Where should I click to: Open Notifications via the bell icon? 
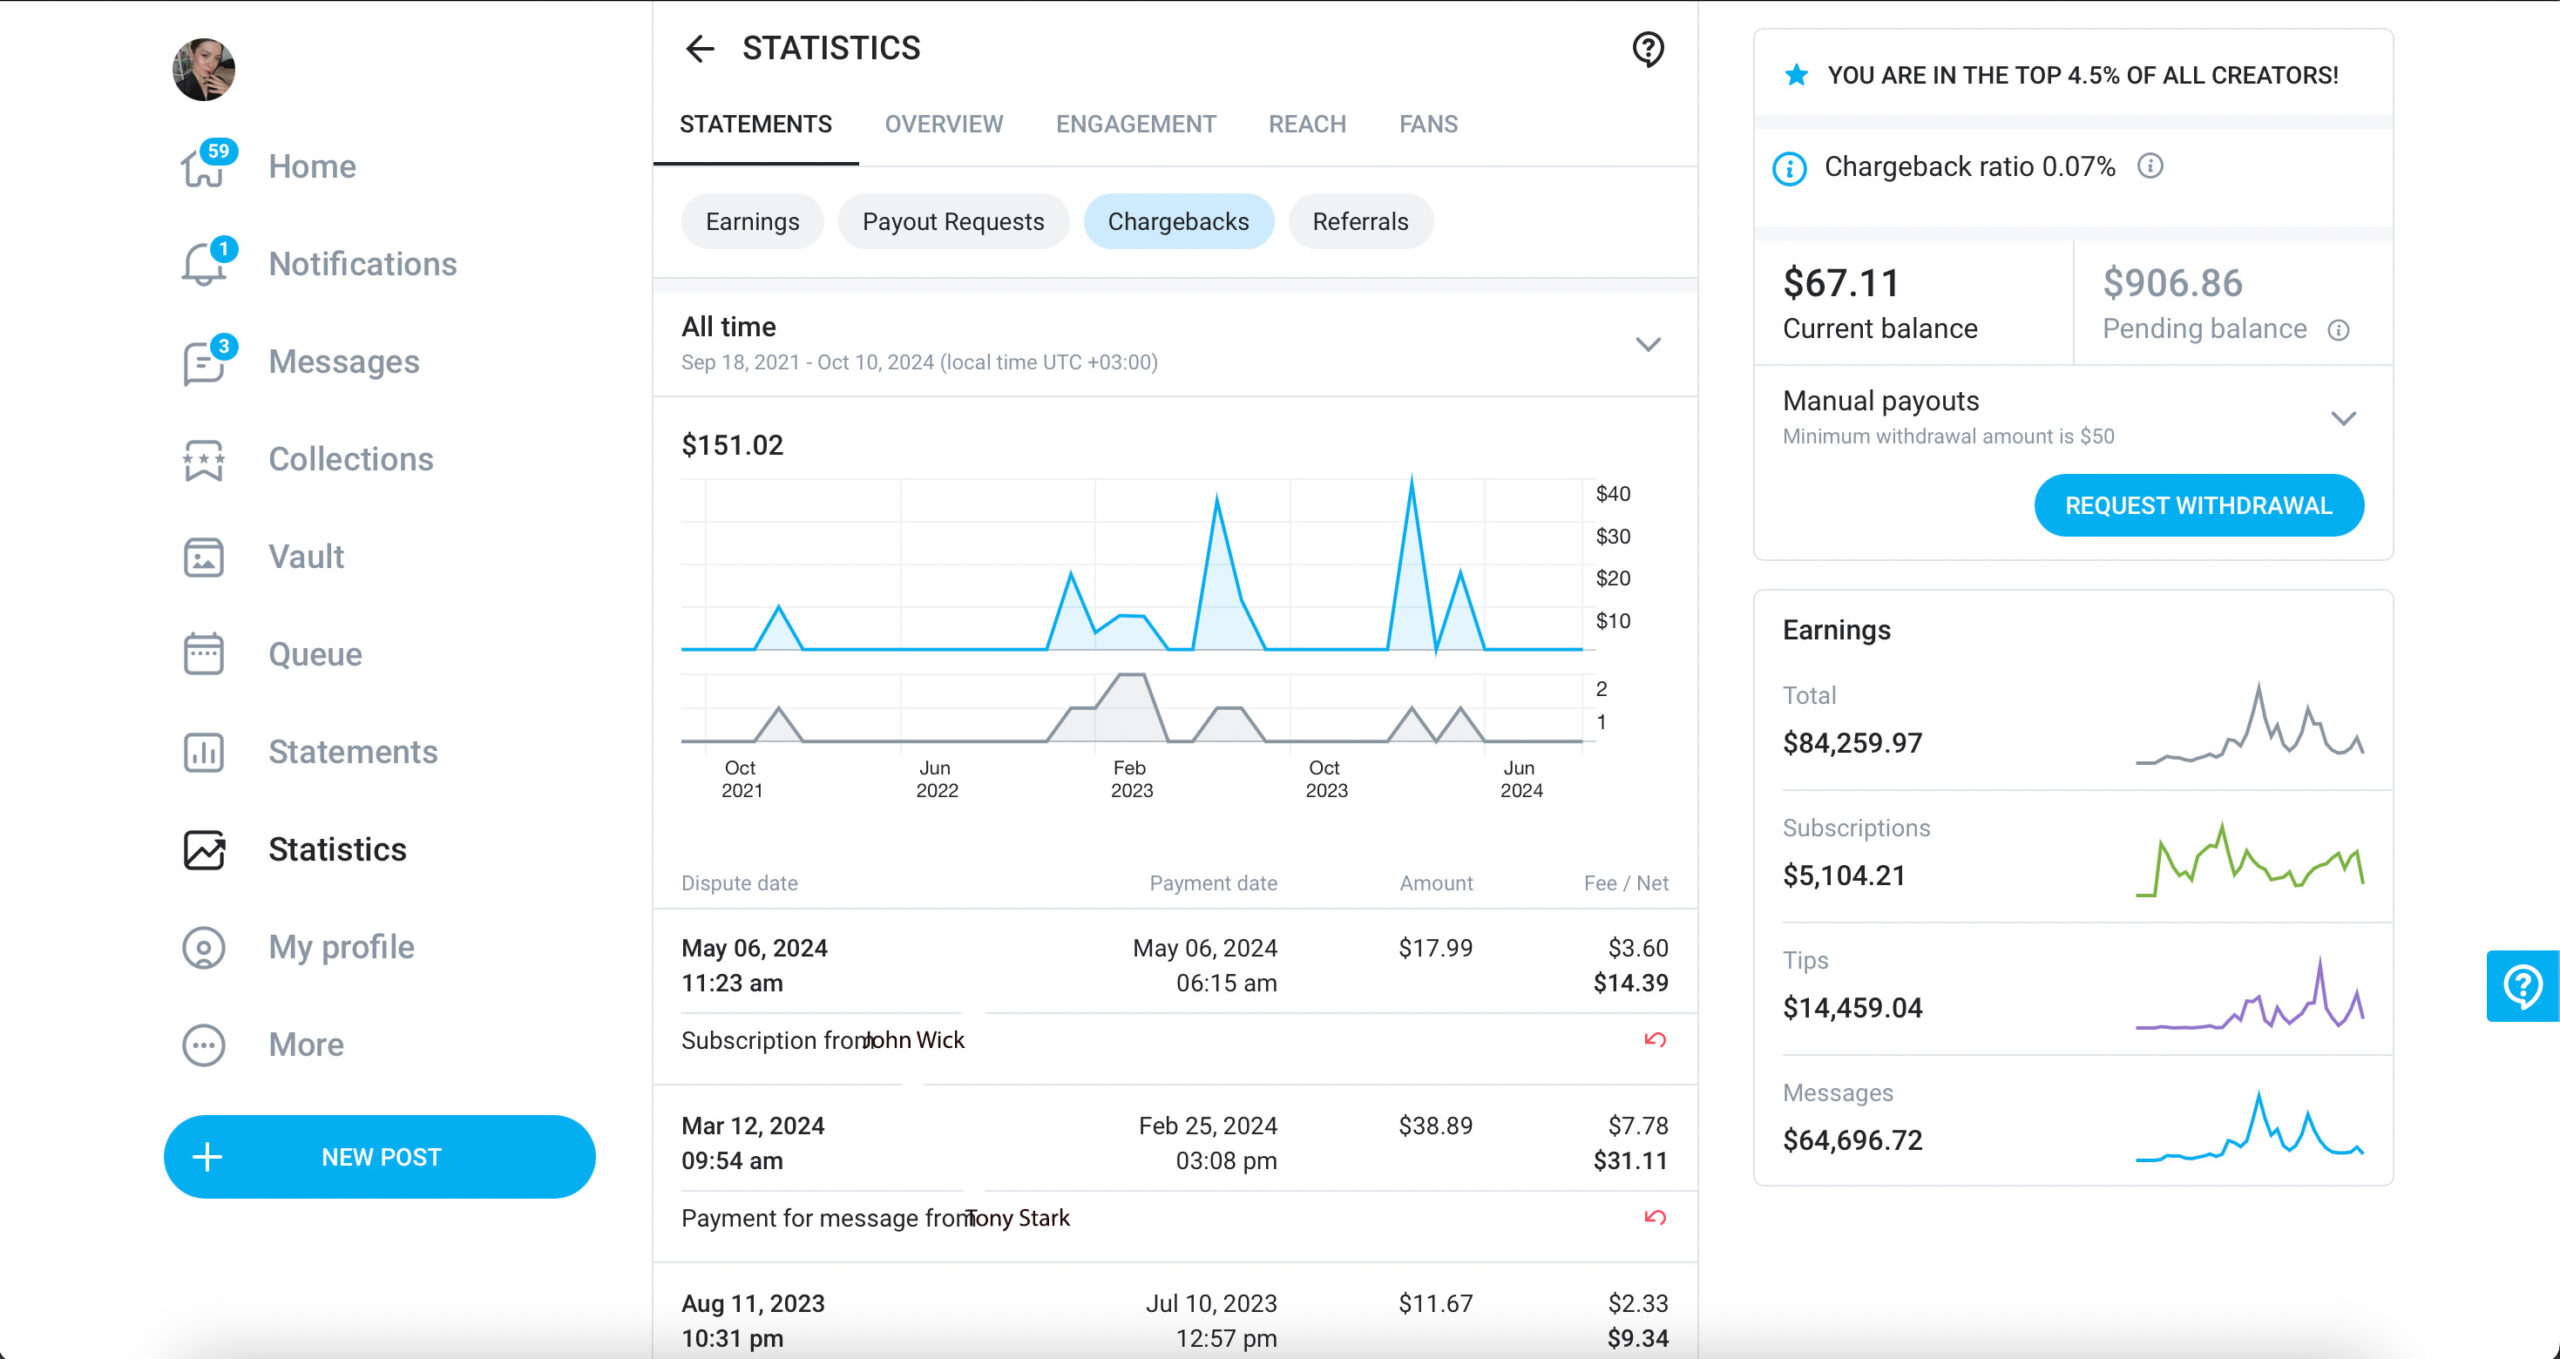pyautogui.click(x=204, y=264)
